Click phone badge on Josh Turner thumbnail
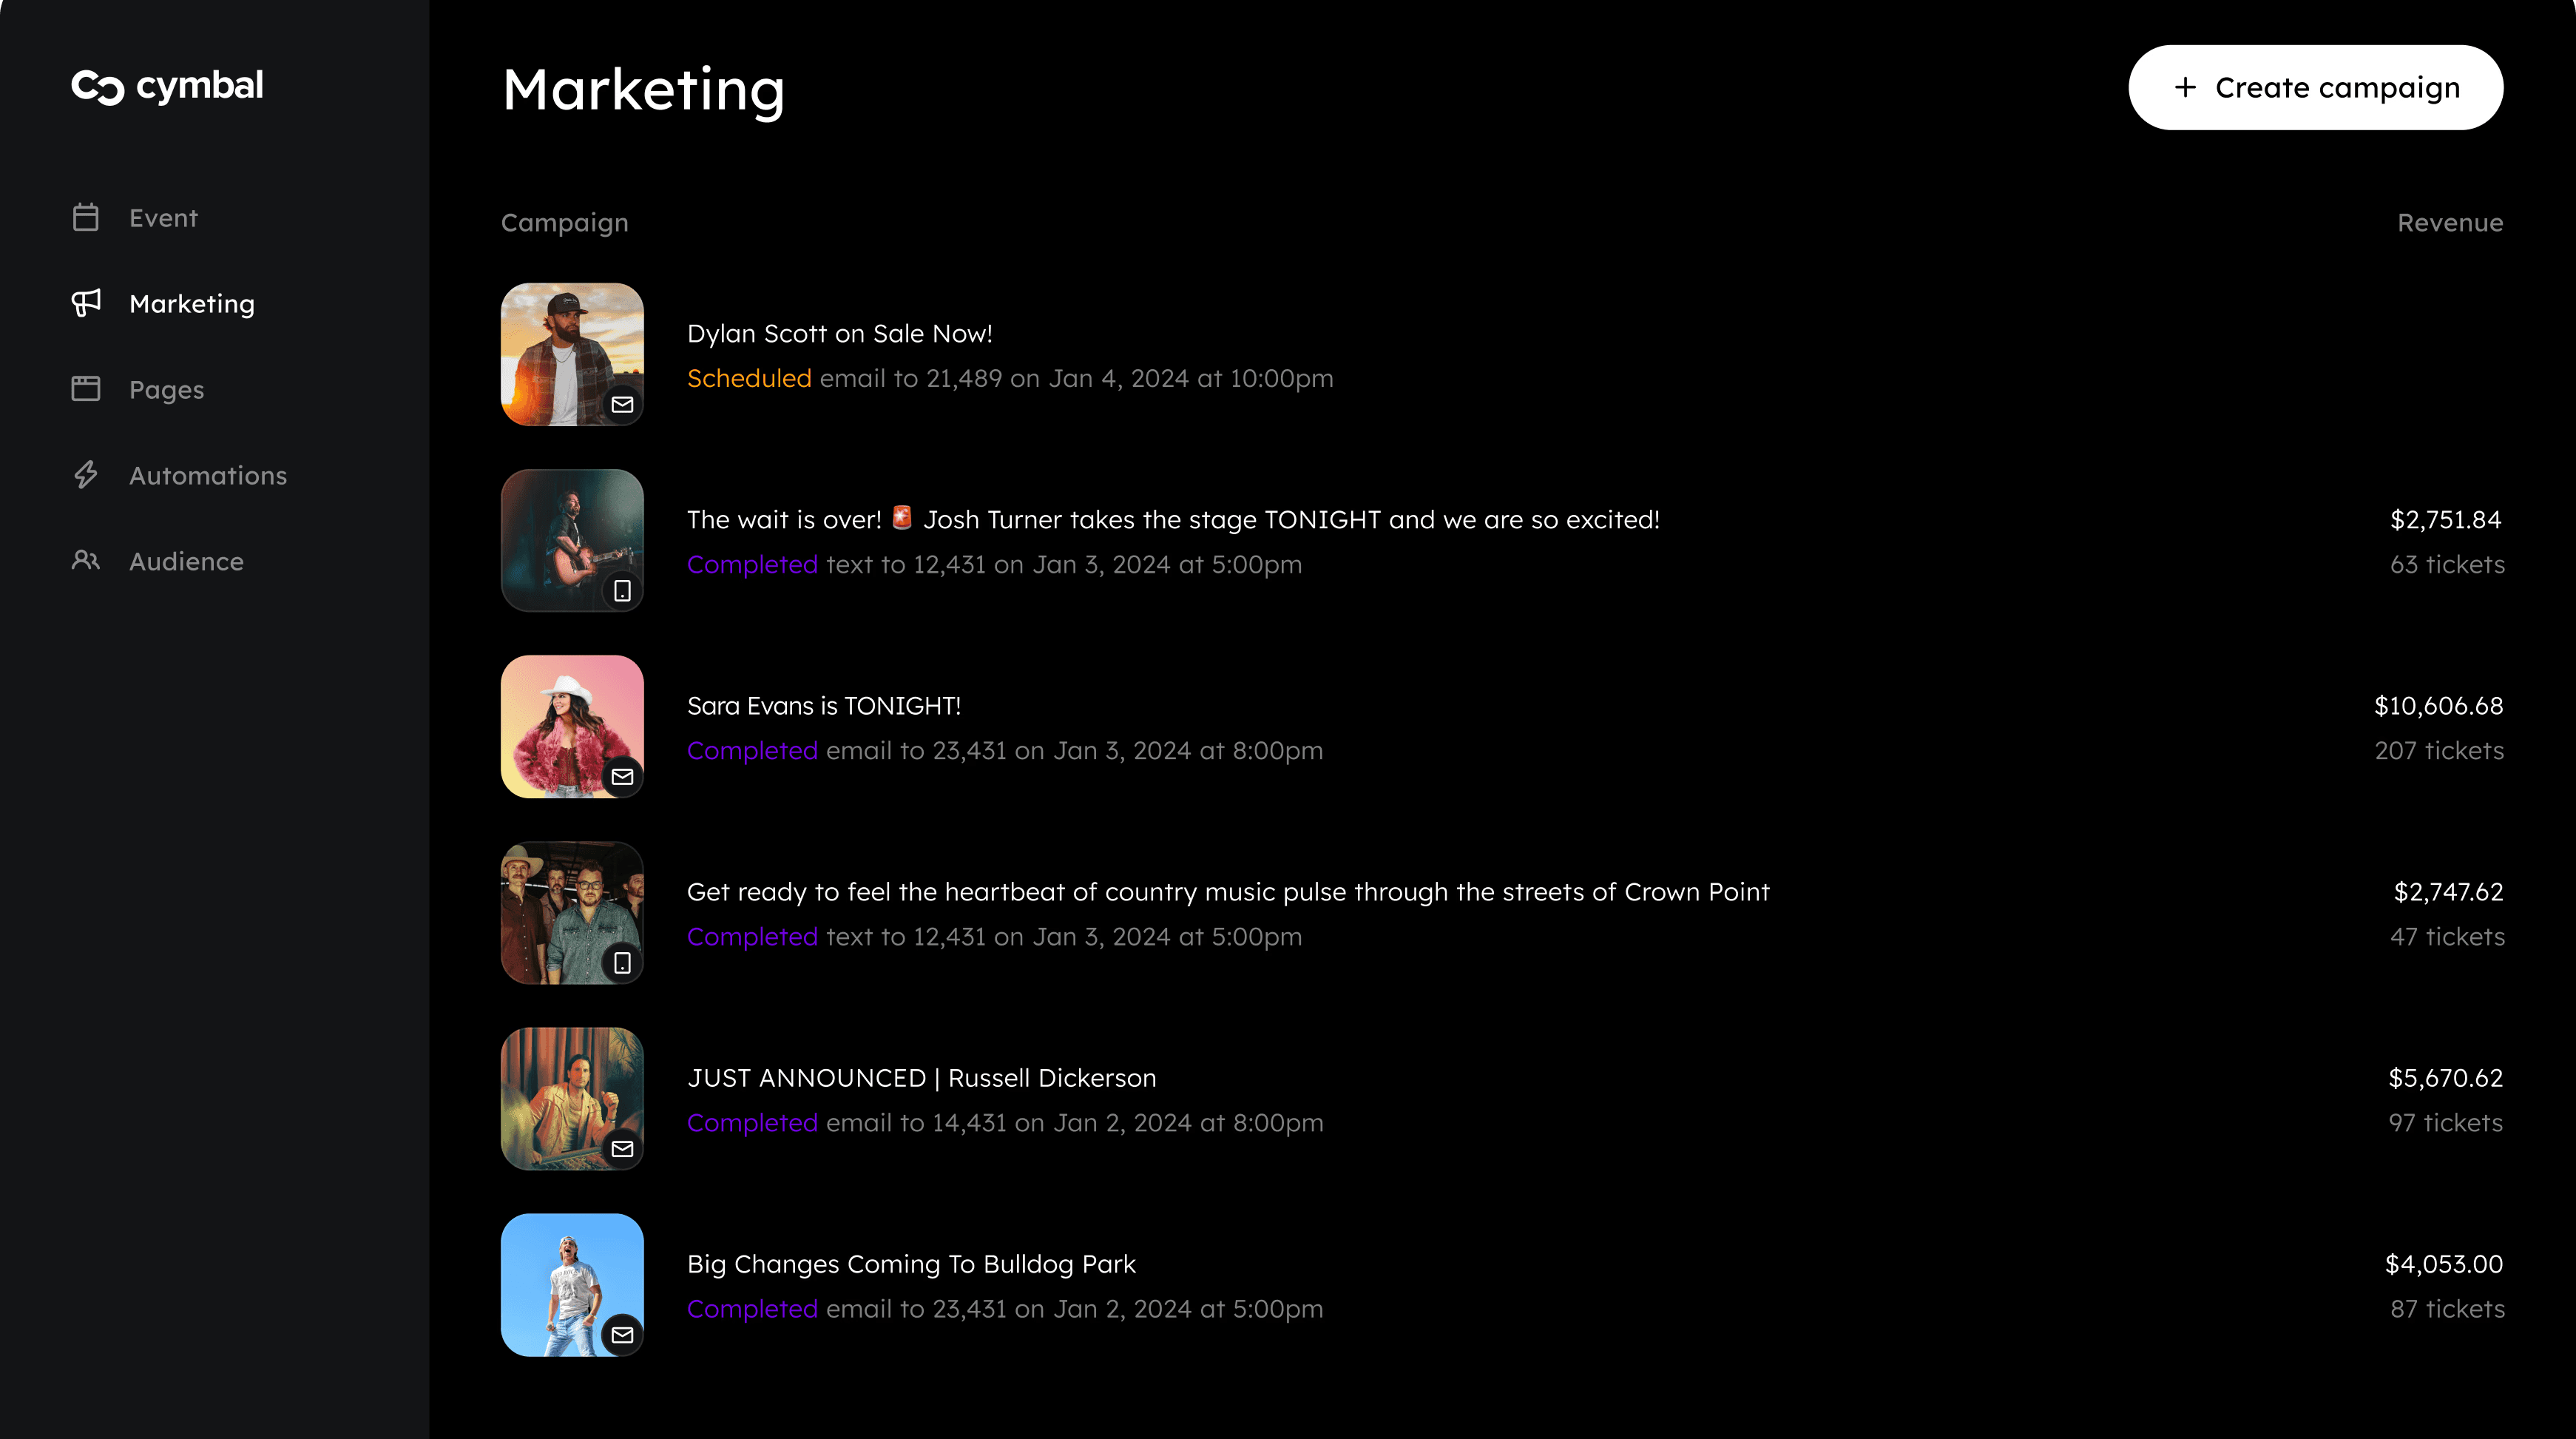This screenshot has height=1439, width=2576. point(622,590)
